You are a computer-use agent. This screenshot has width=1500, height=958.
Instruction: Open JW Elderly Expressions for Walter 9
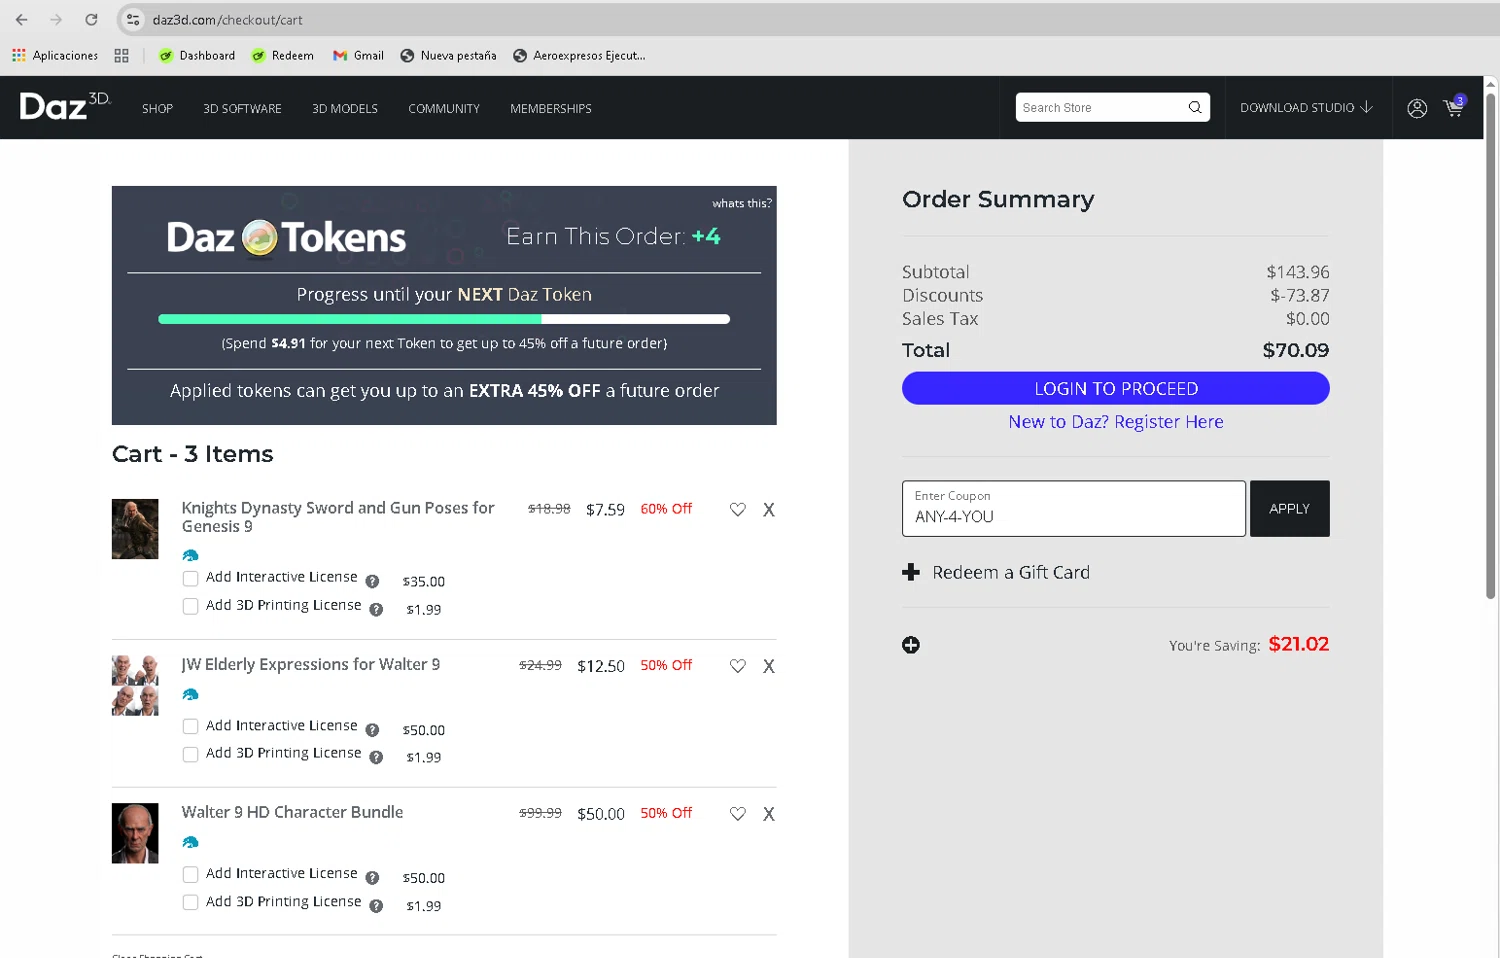click(x=311, y=664)
